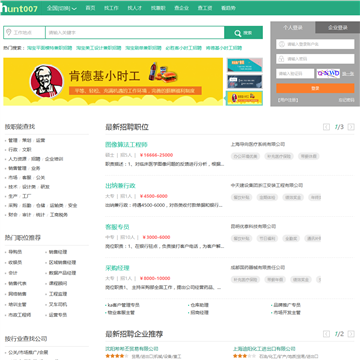
Task: Click popular position 课程顾问
Action: pyautogui.click(x=58, y=284)
